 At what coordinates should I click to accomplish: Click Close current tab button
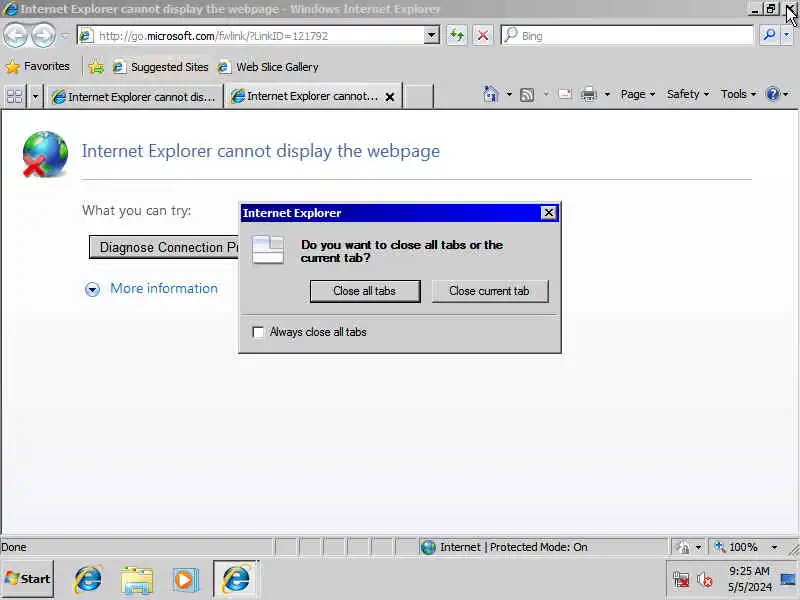coord(489,291)
